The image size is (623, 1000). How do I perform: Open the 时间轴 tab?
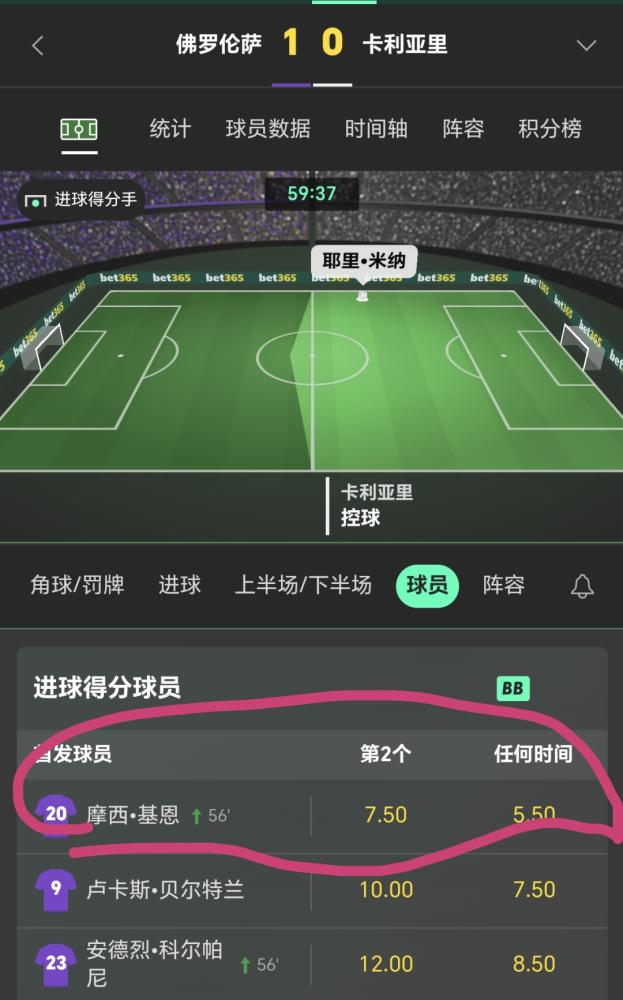pos(376,129)
